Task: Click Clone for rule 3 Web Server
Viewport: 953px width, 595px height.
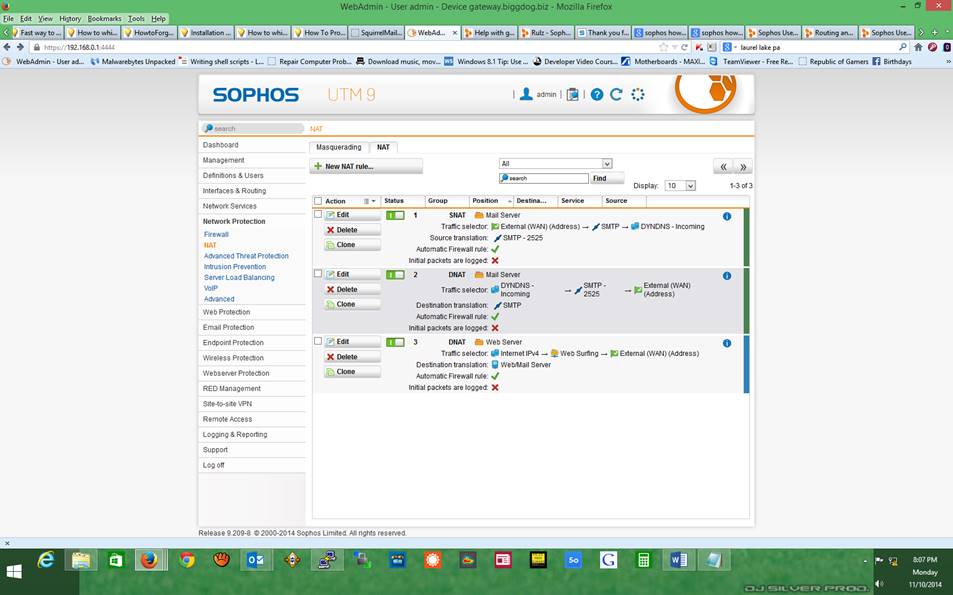Action: pos(353,372)
